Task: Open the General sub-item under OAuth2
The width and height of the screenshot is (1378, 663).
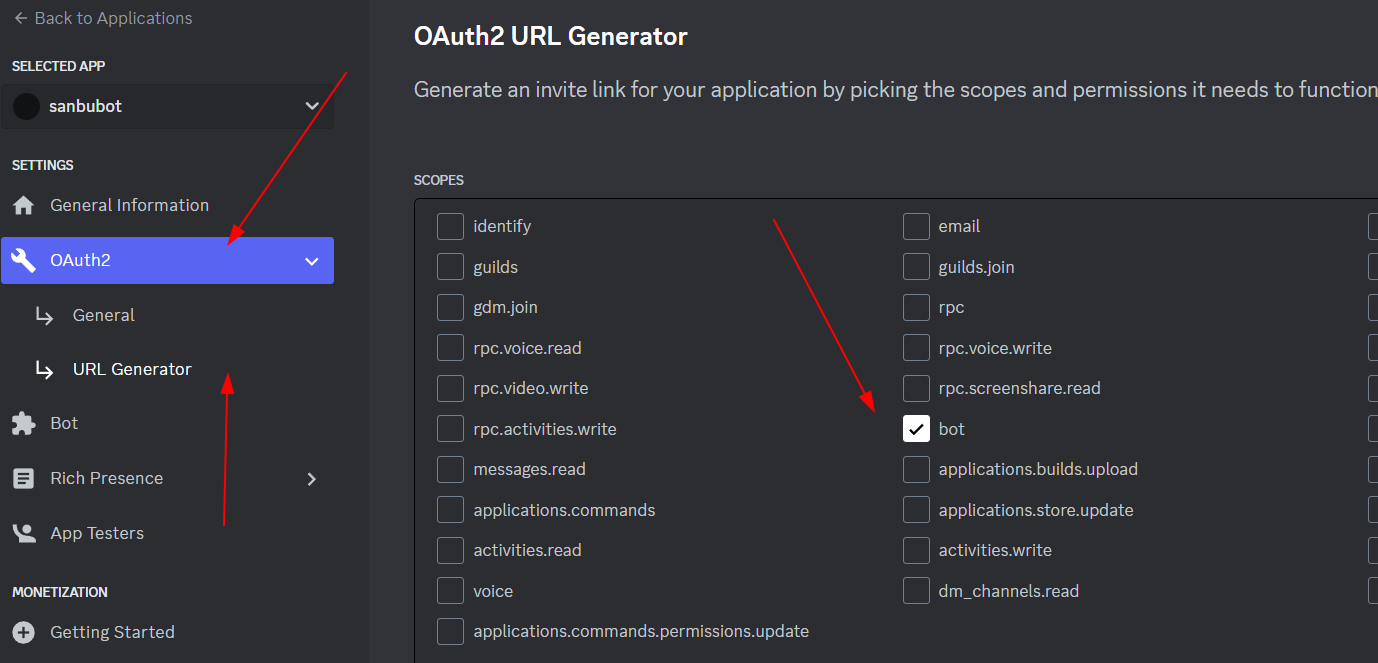Action: 104,315
